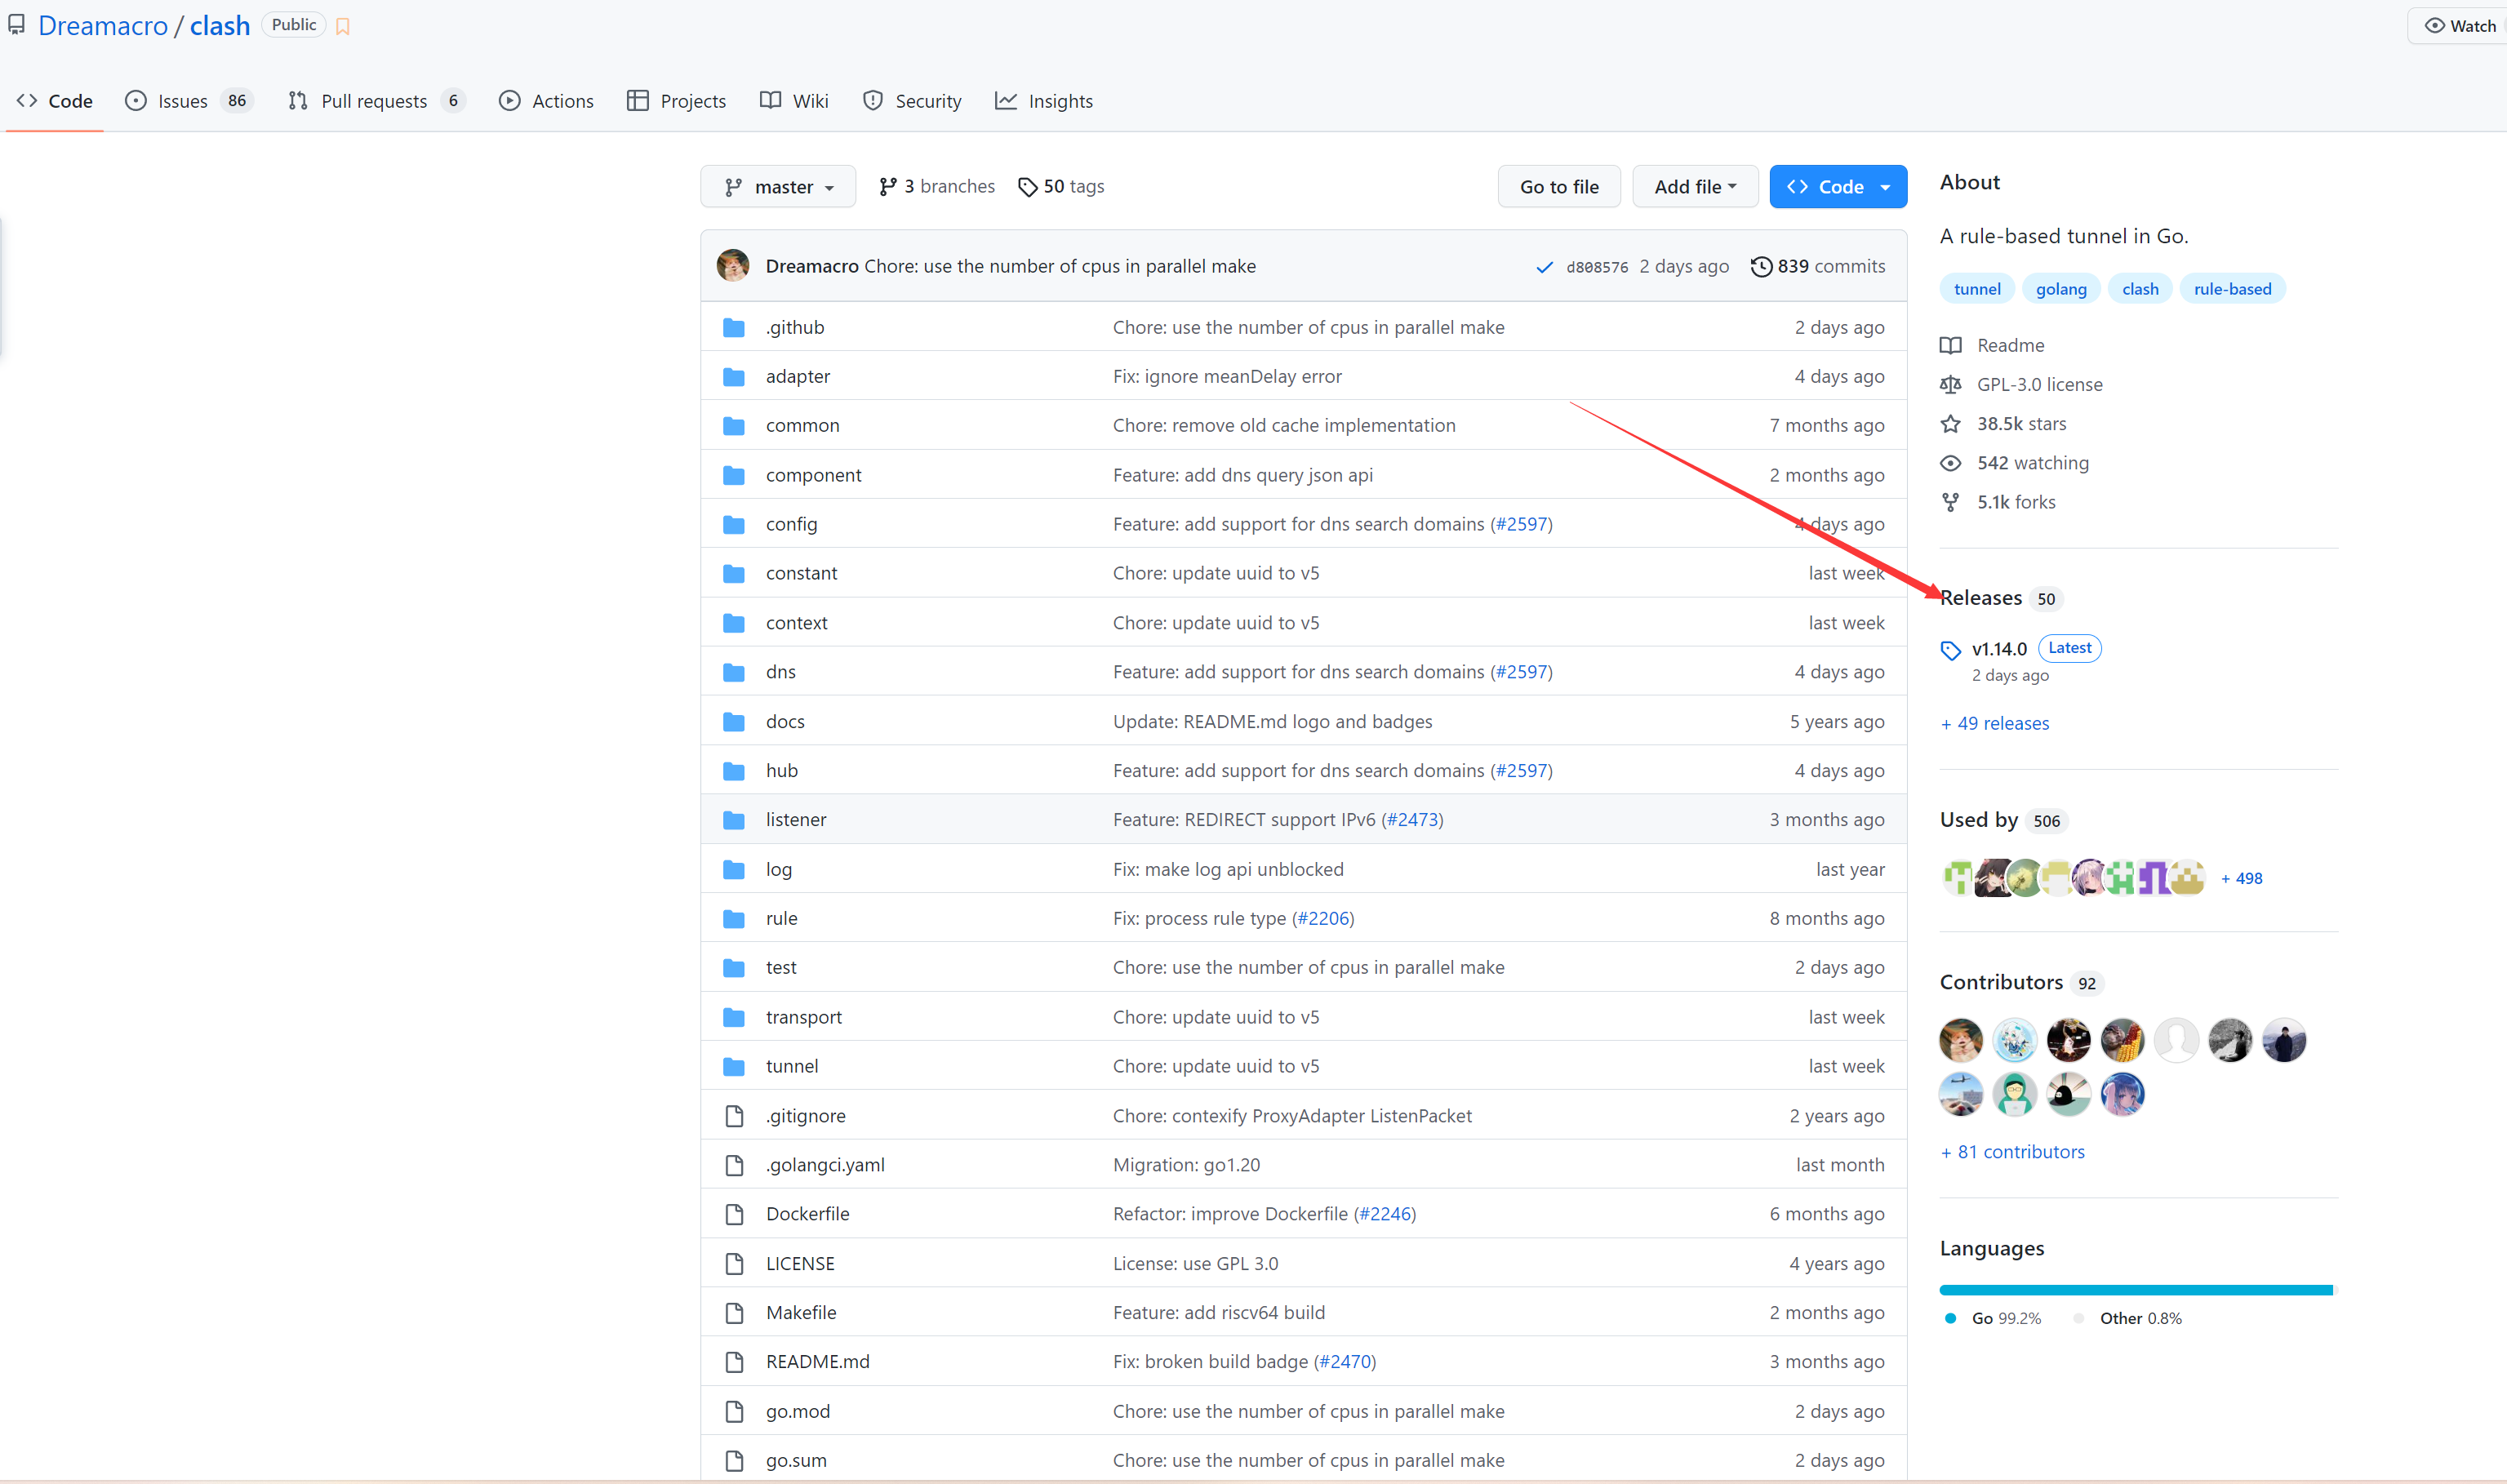The width and height of the screenshot is (2507, 1484).
Task: Click the Dockerfile file icon
Action: [x=734, y=1214]
